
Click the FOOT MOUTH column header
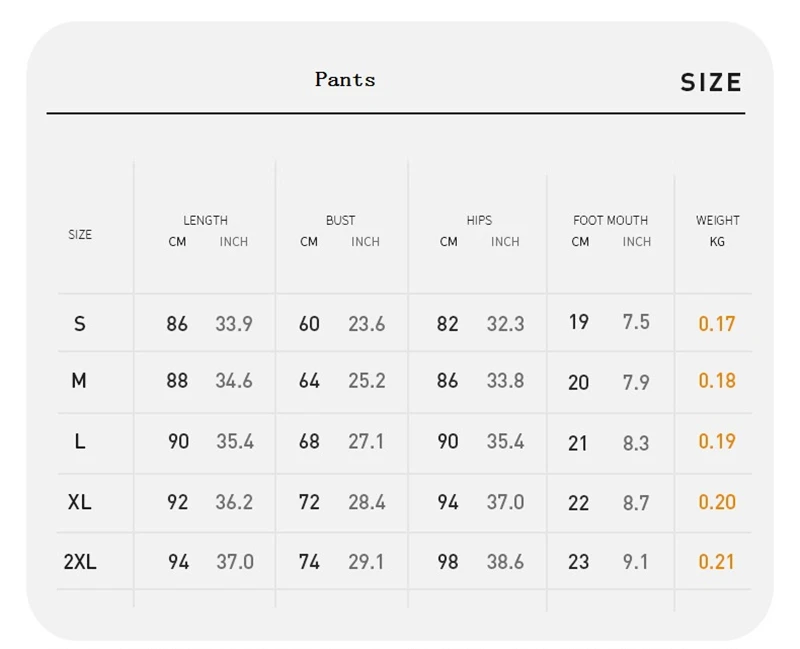pos(610,220)
